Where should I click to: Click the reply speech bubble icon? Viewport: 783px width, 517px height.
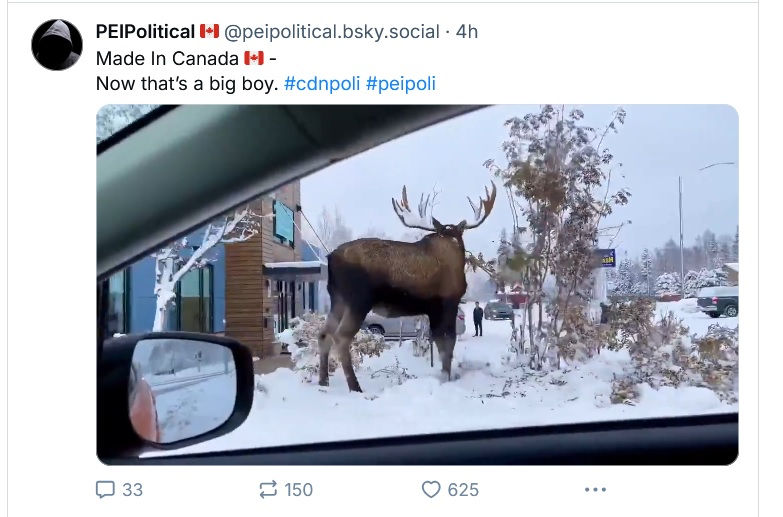click(105, 489)
